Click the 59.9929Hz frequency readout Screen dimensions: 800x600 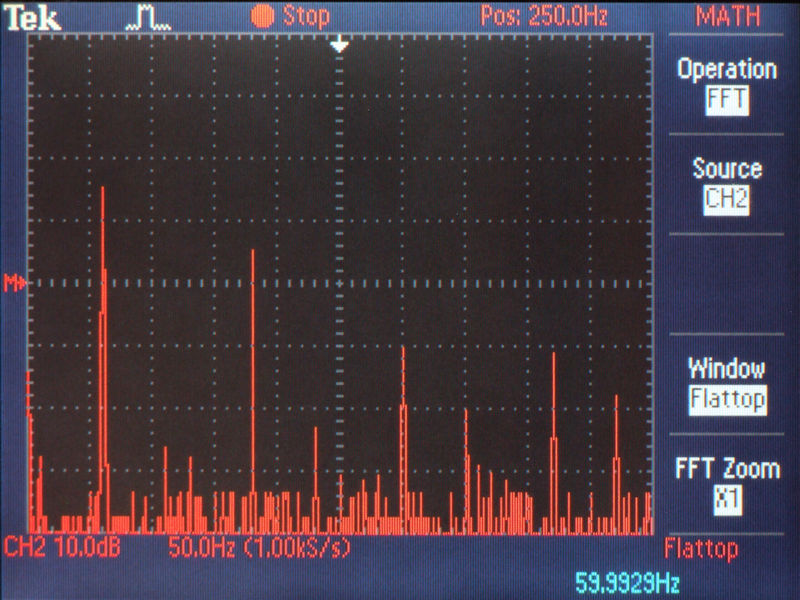click(627, 581)
